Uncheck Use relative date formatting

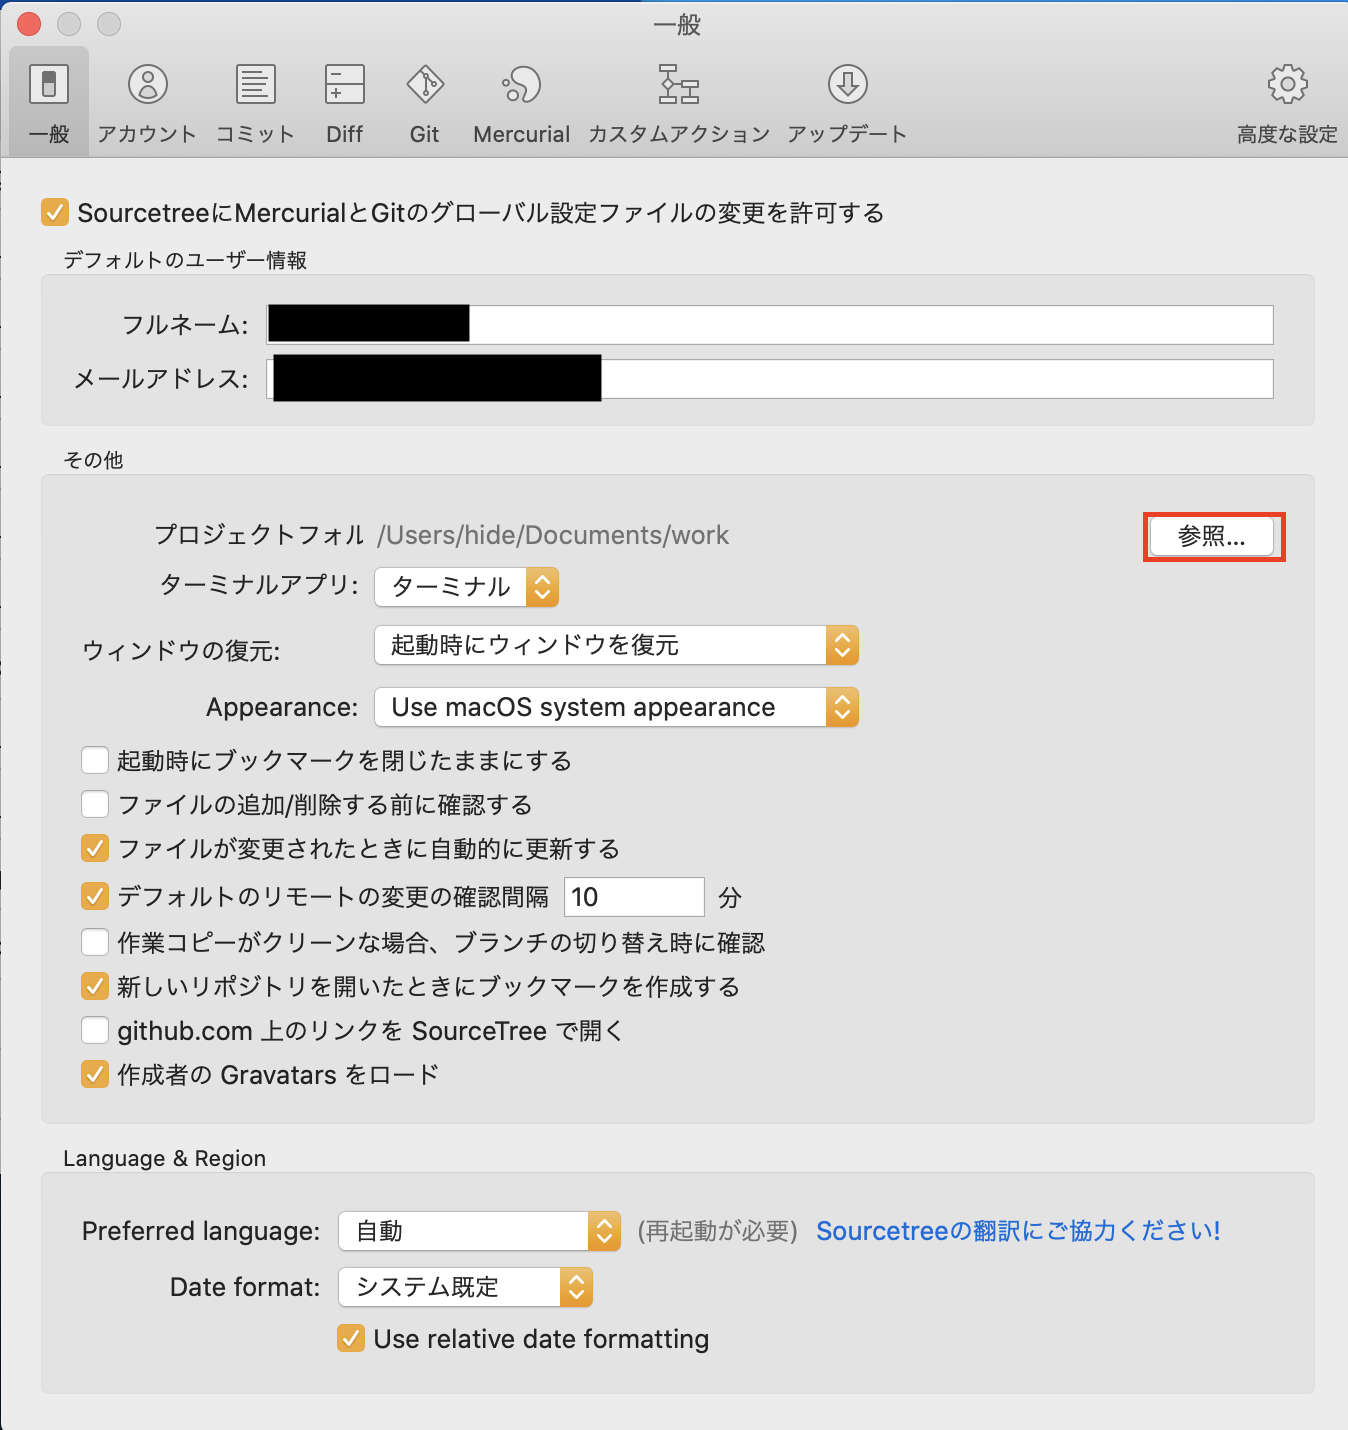click(351, 1338)
